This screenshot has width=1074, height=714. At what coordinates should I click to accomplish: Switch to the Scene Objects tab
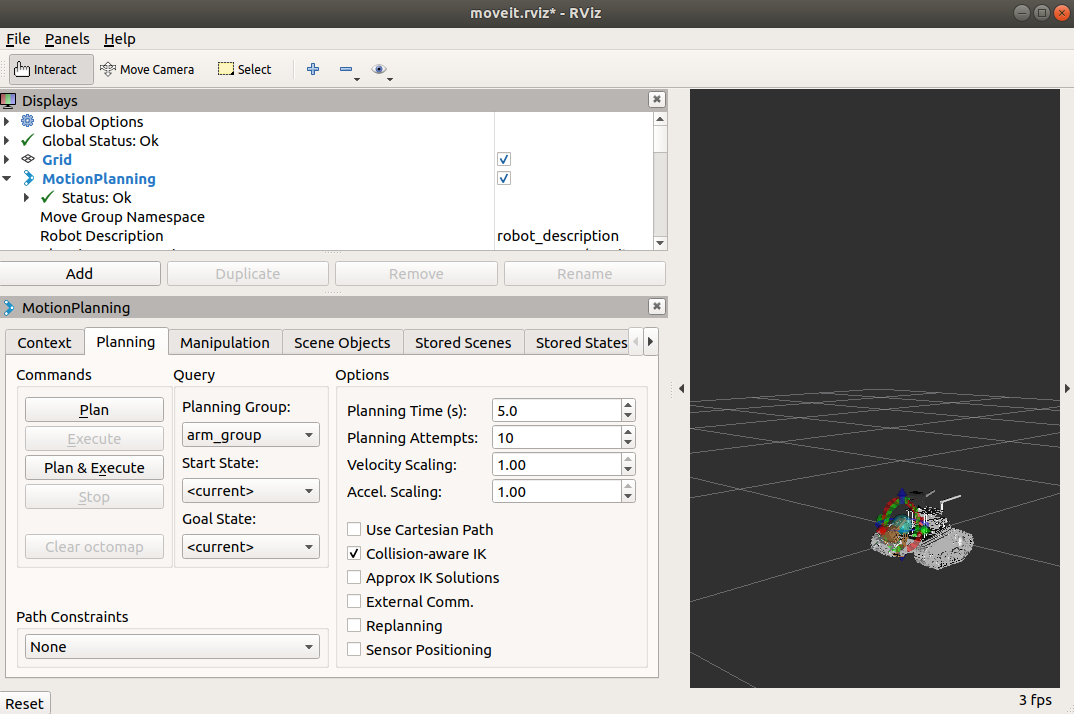(x=342, y=343)
